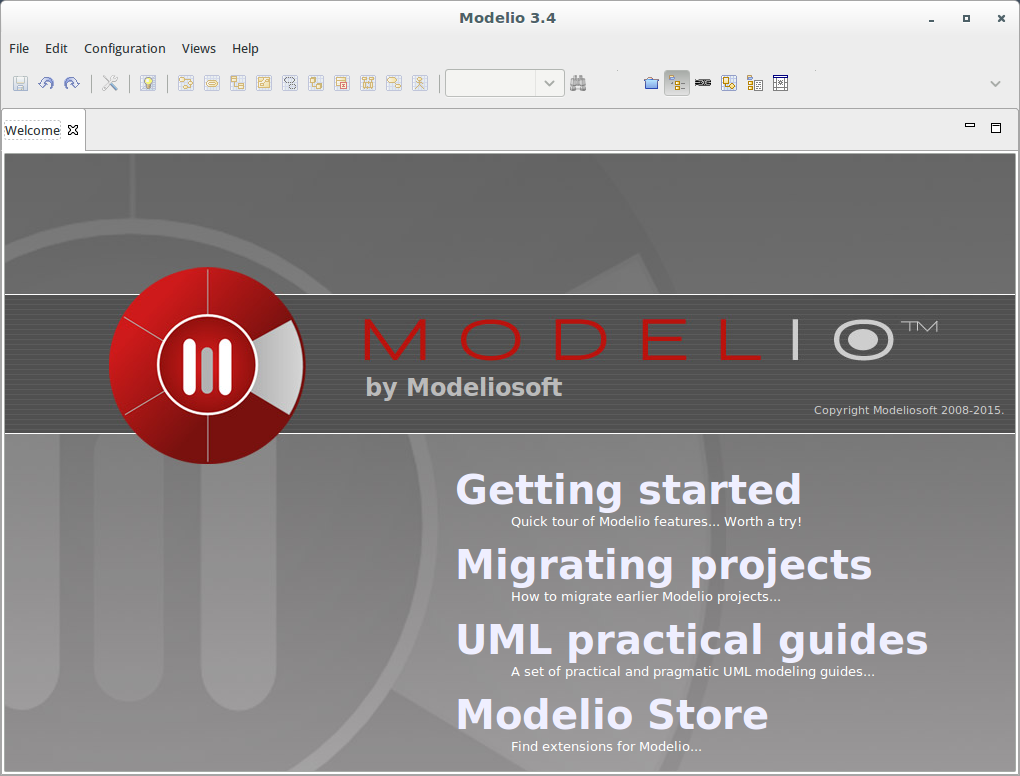Click the class hierarchy diagram icon
Screen dimensions: 1020x776
point(238,83)
